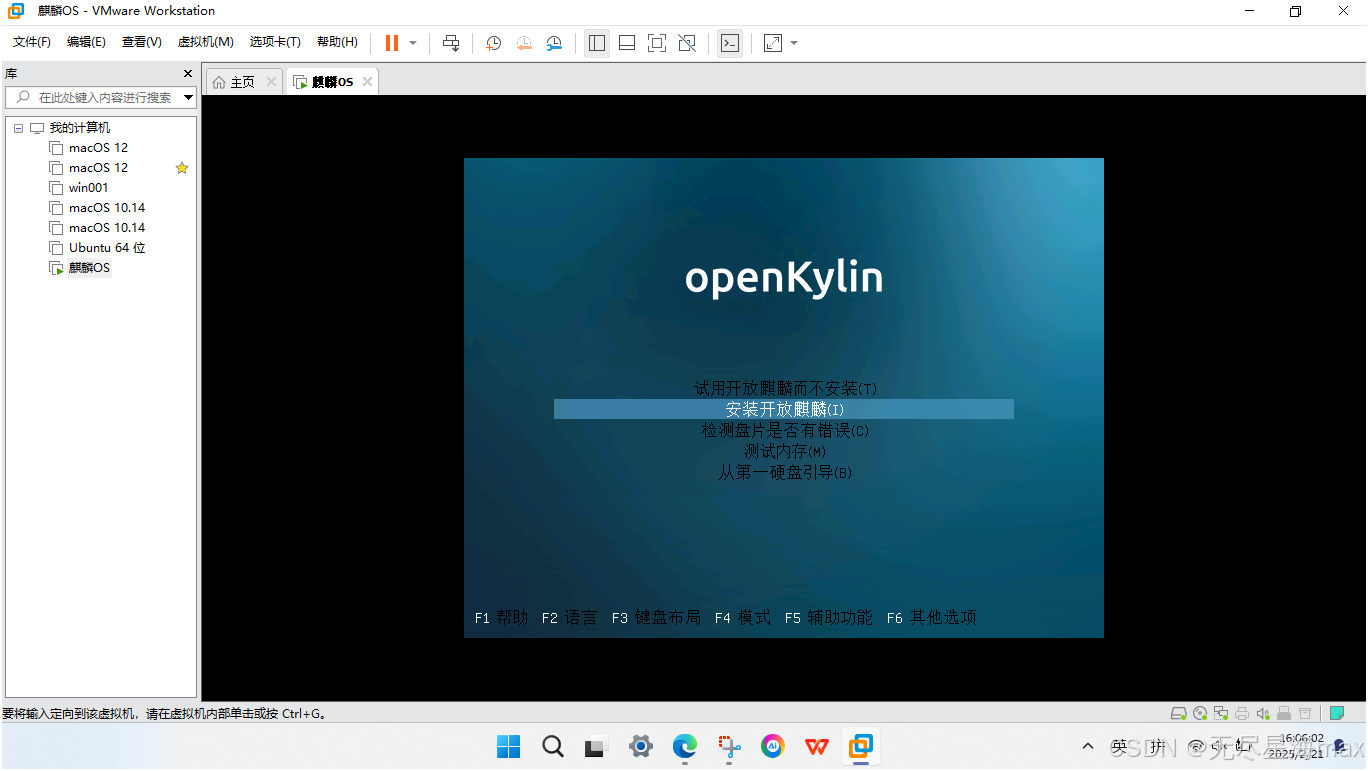This screenshot has width=1368, height=771.
Task: Open the 选项卡(T) menu
Action: (x=275, y=42)
